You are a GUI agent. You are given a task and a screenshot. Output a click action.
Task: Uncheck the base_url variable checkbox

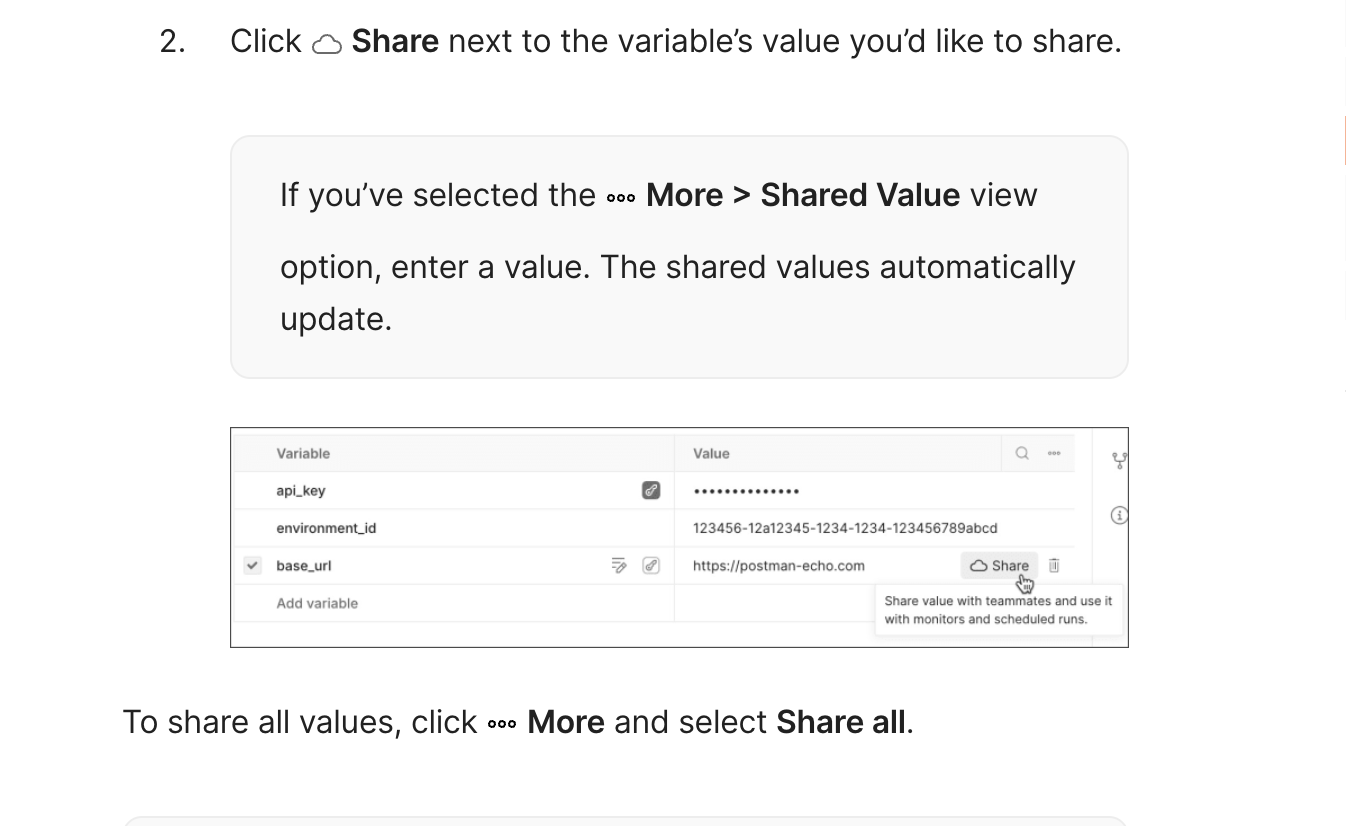tap(252, 565)
